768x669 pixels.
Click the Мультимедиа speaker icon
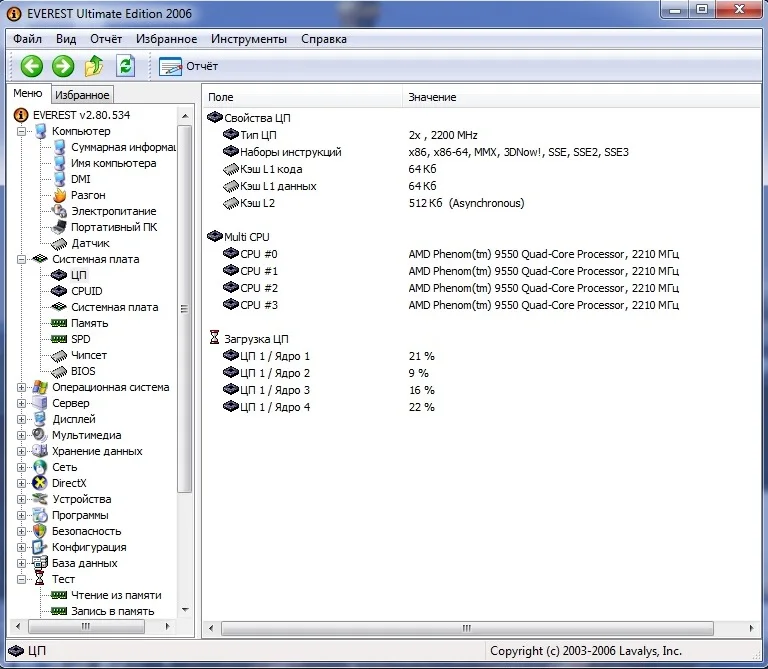[x=40, y=435]
